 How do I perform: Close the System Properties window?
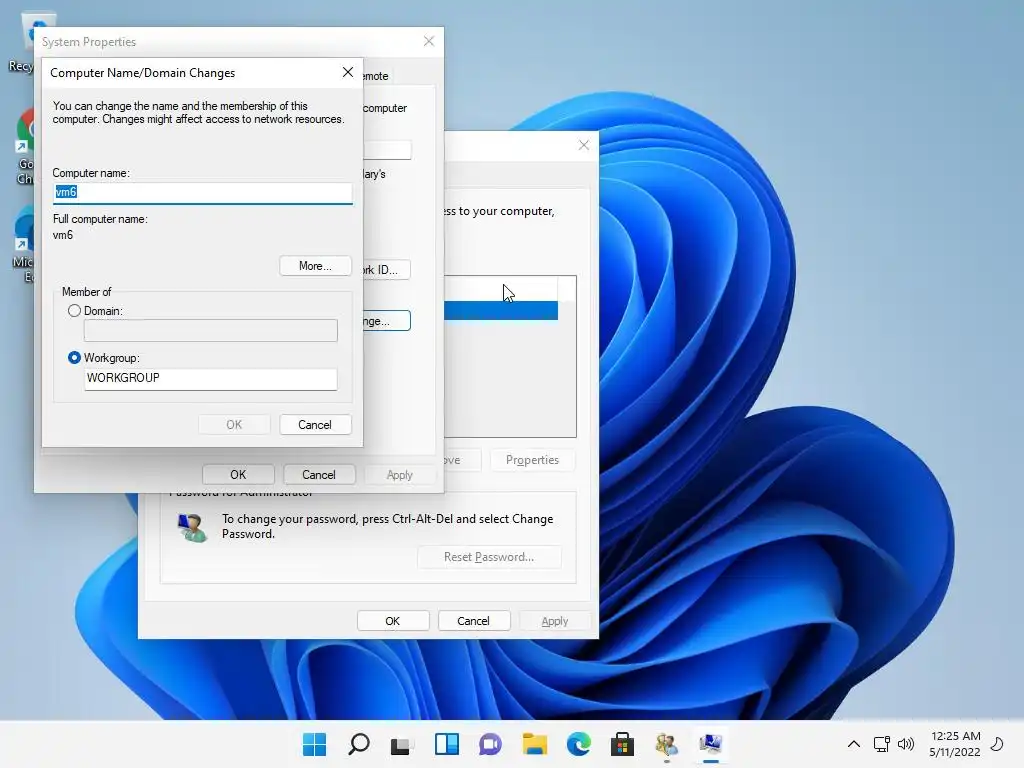tap(429, 41)
